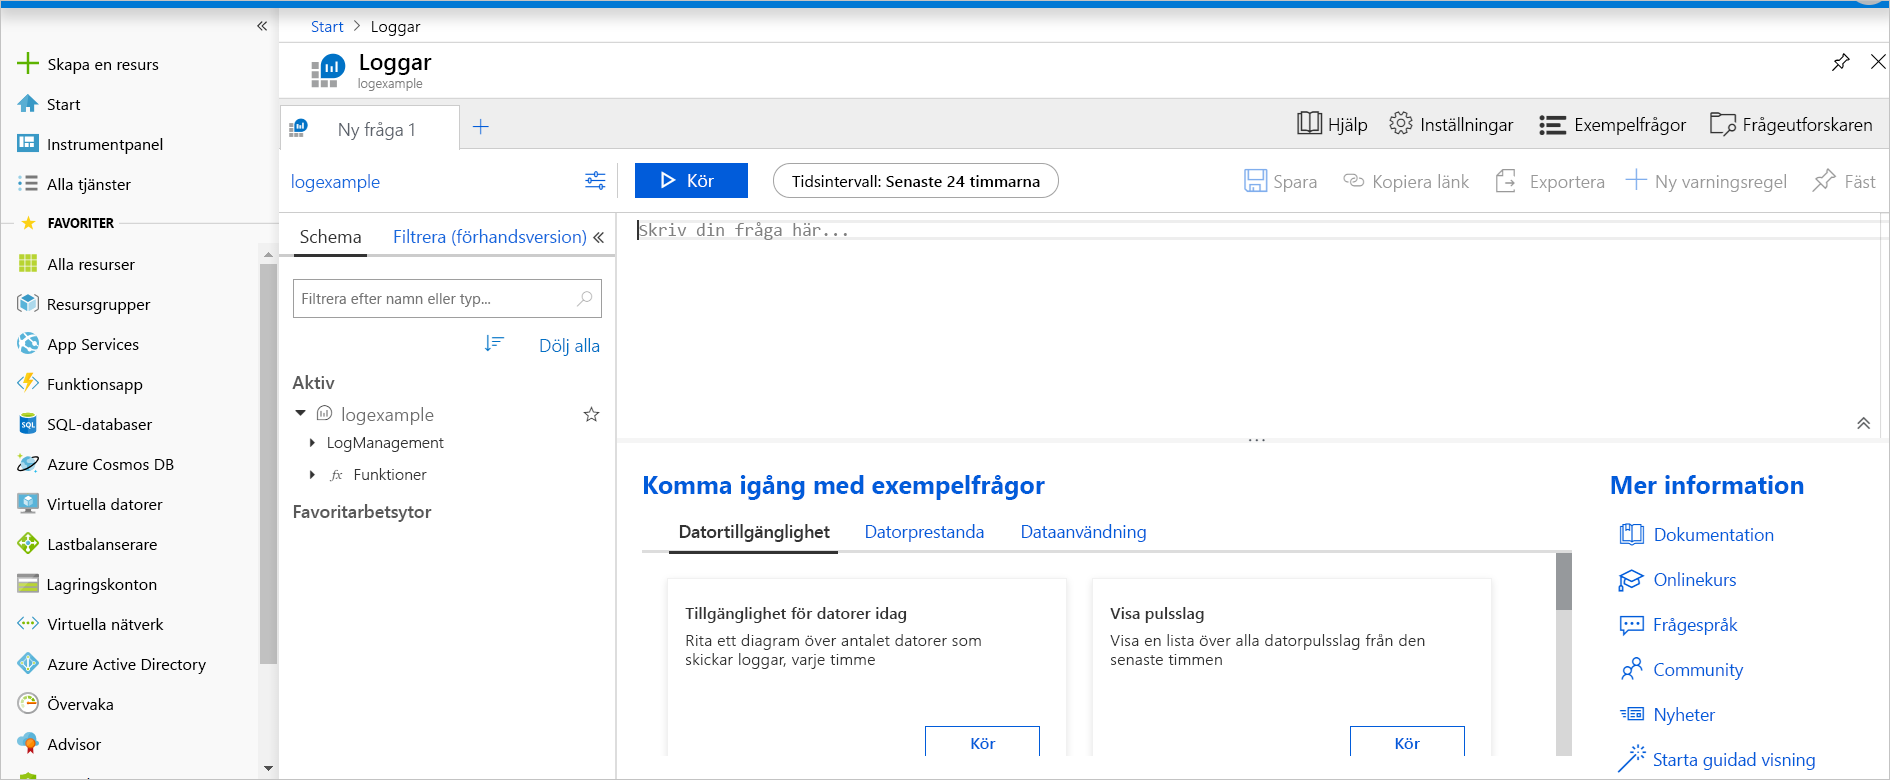Click the Start breadcrumb link
This screenshot has width=1890, height=780.
[327, 27]
